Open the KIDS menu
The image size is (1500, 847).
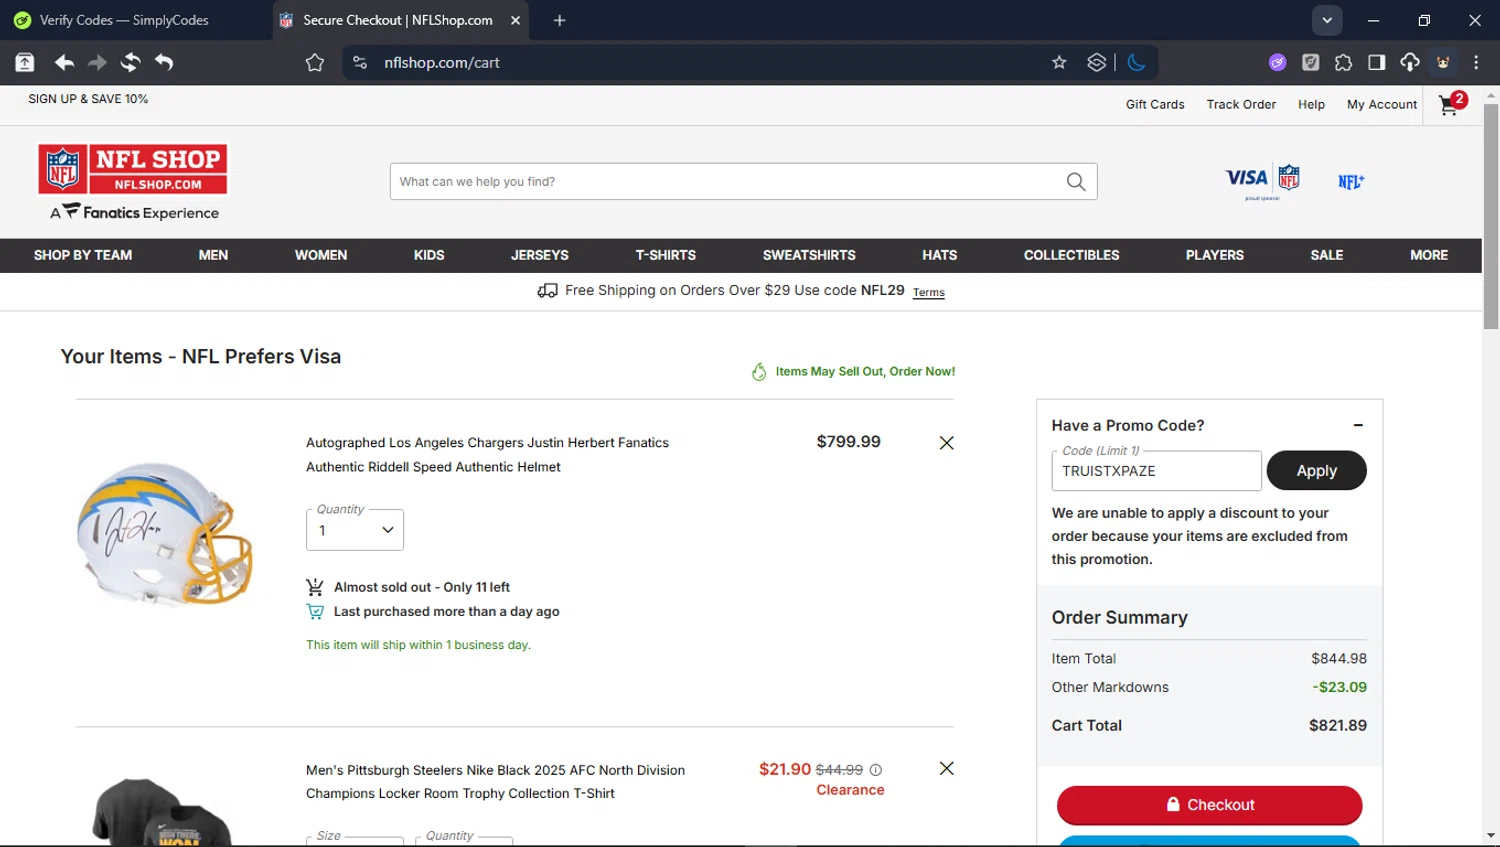tap(429, 255)
